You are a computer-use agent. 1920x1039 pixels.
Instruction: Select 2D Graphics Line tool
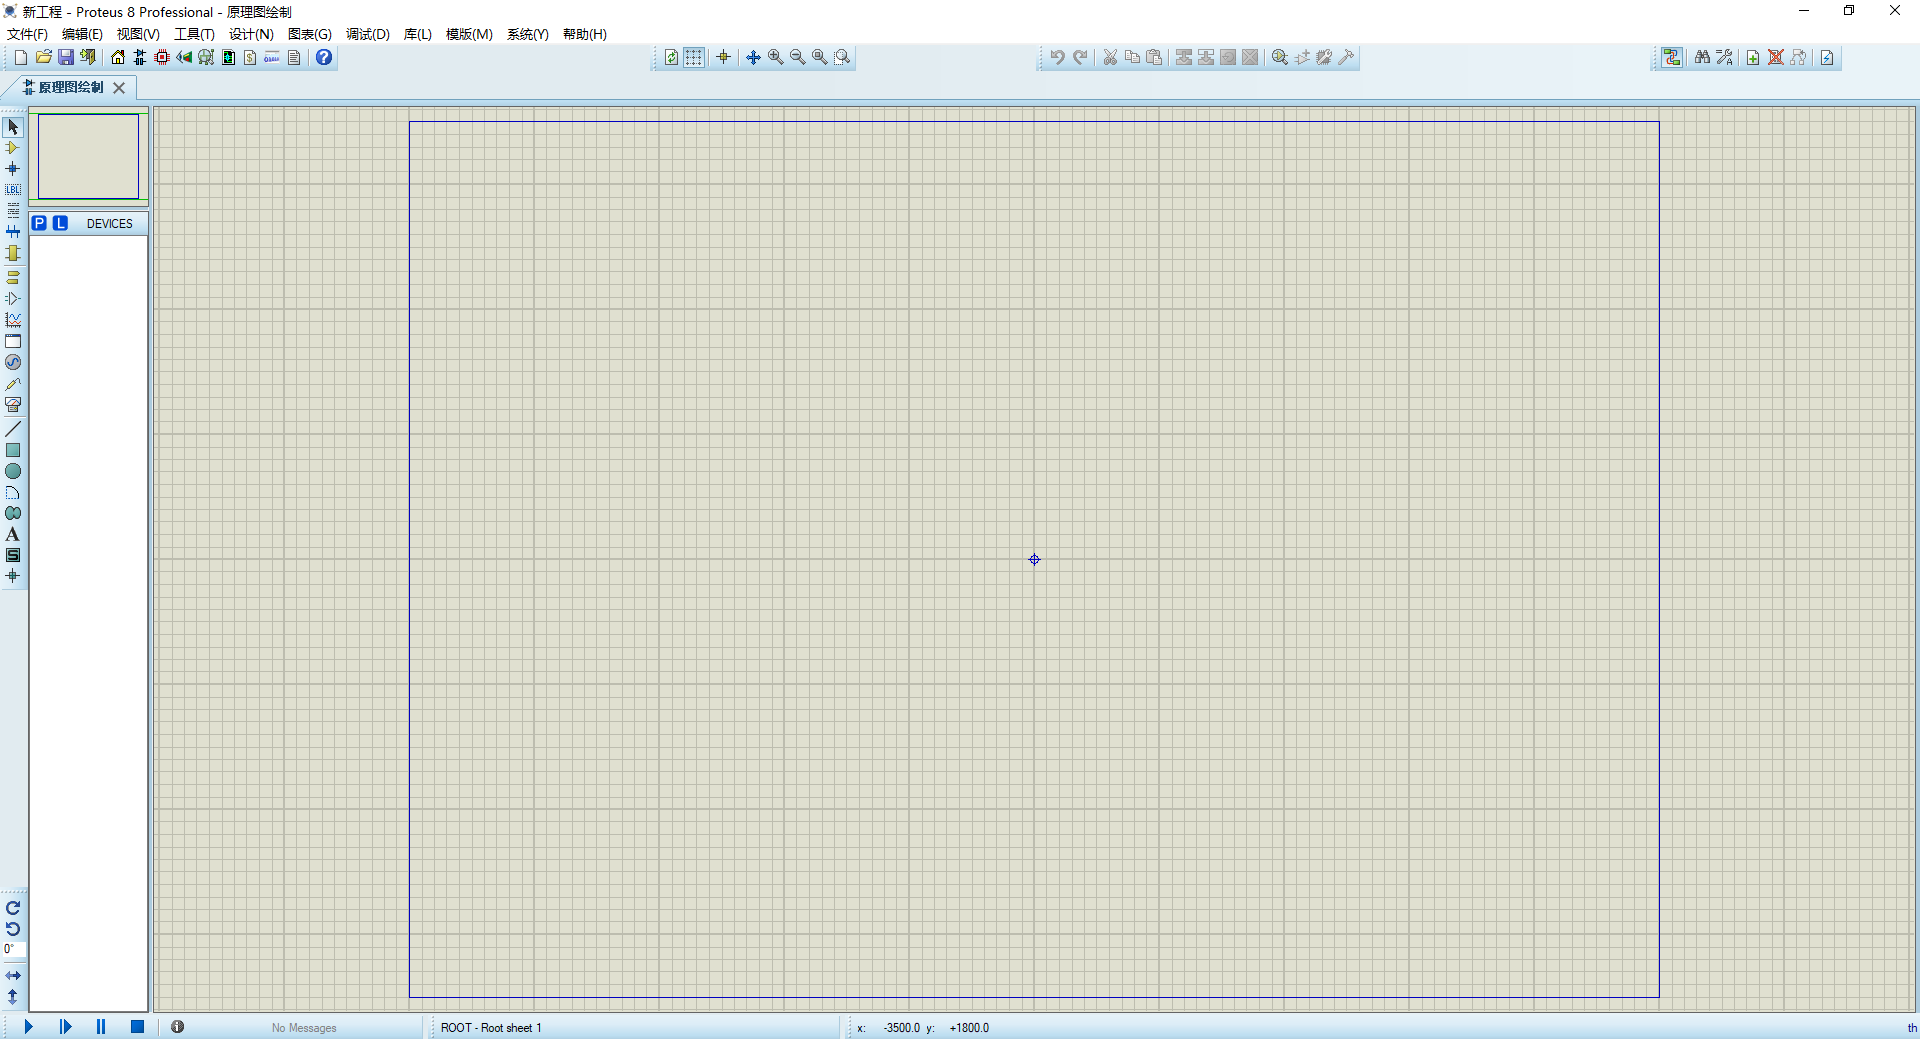tap(13, 429)
